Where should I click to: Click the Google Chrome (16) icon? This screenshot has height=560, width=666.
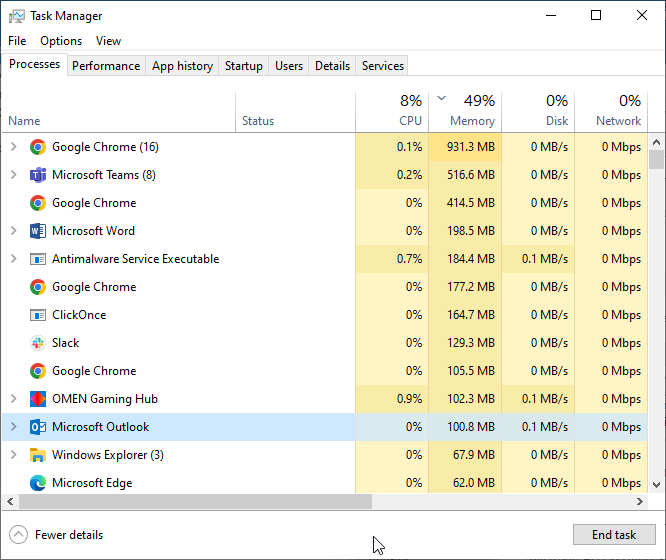coord(38,147)
